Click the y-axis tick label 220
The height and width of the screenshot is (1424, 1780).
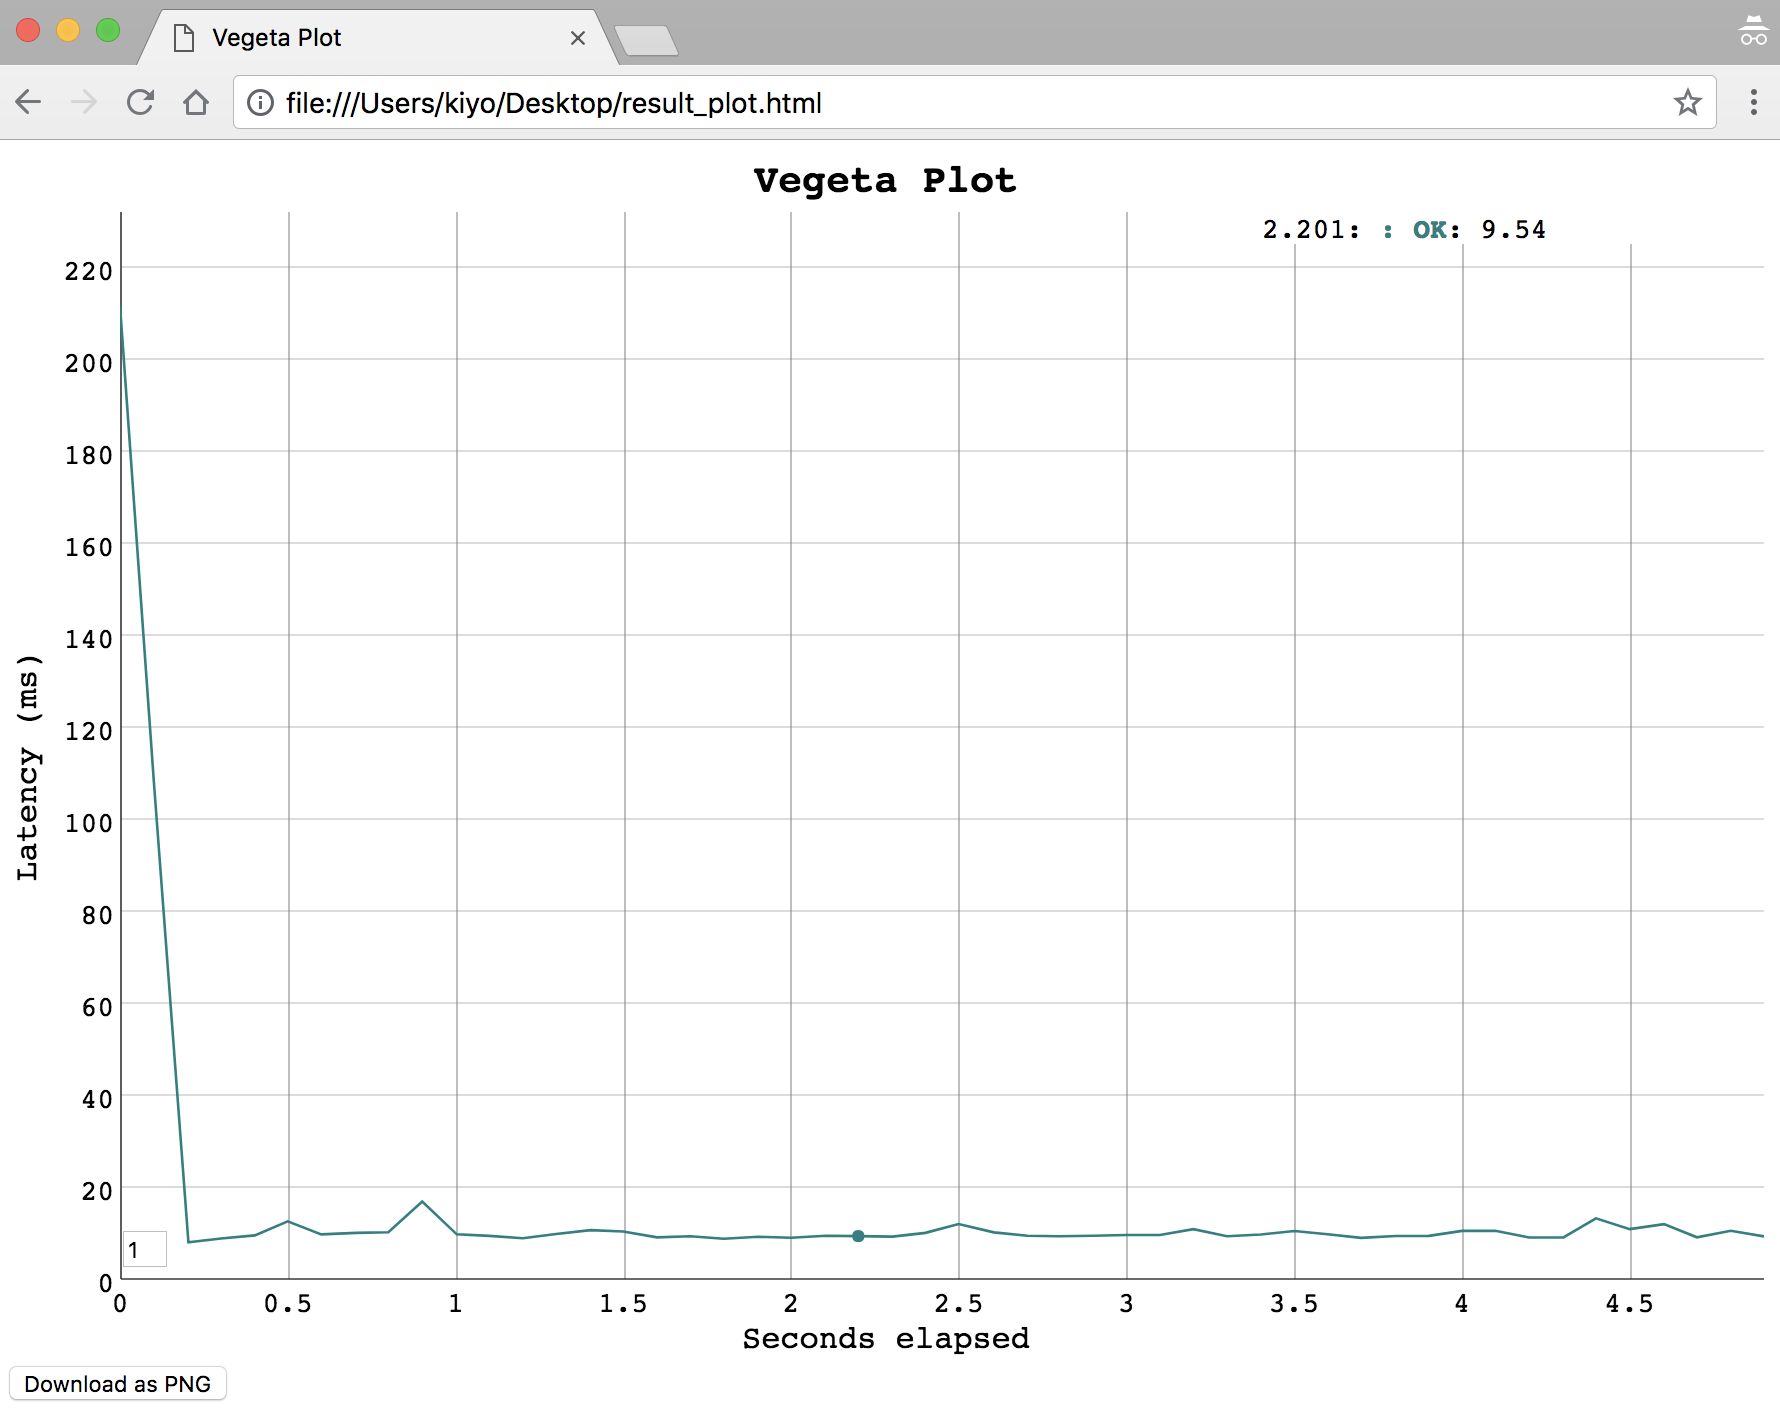89,271
